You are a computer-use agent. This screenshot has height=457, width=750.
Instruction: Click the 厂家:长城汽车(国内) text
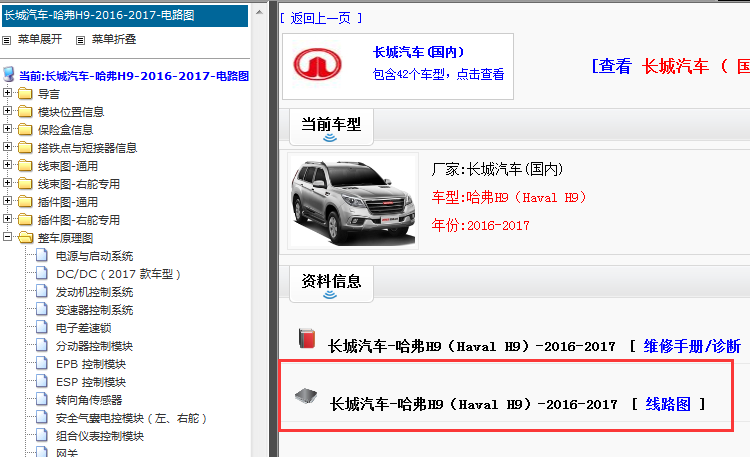[497, 169]
